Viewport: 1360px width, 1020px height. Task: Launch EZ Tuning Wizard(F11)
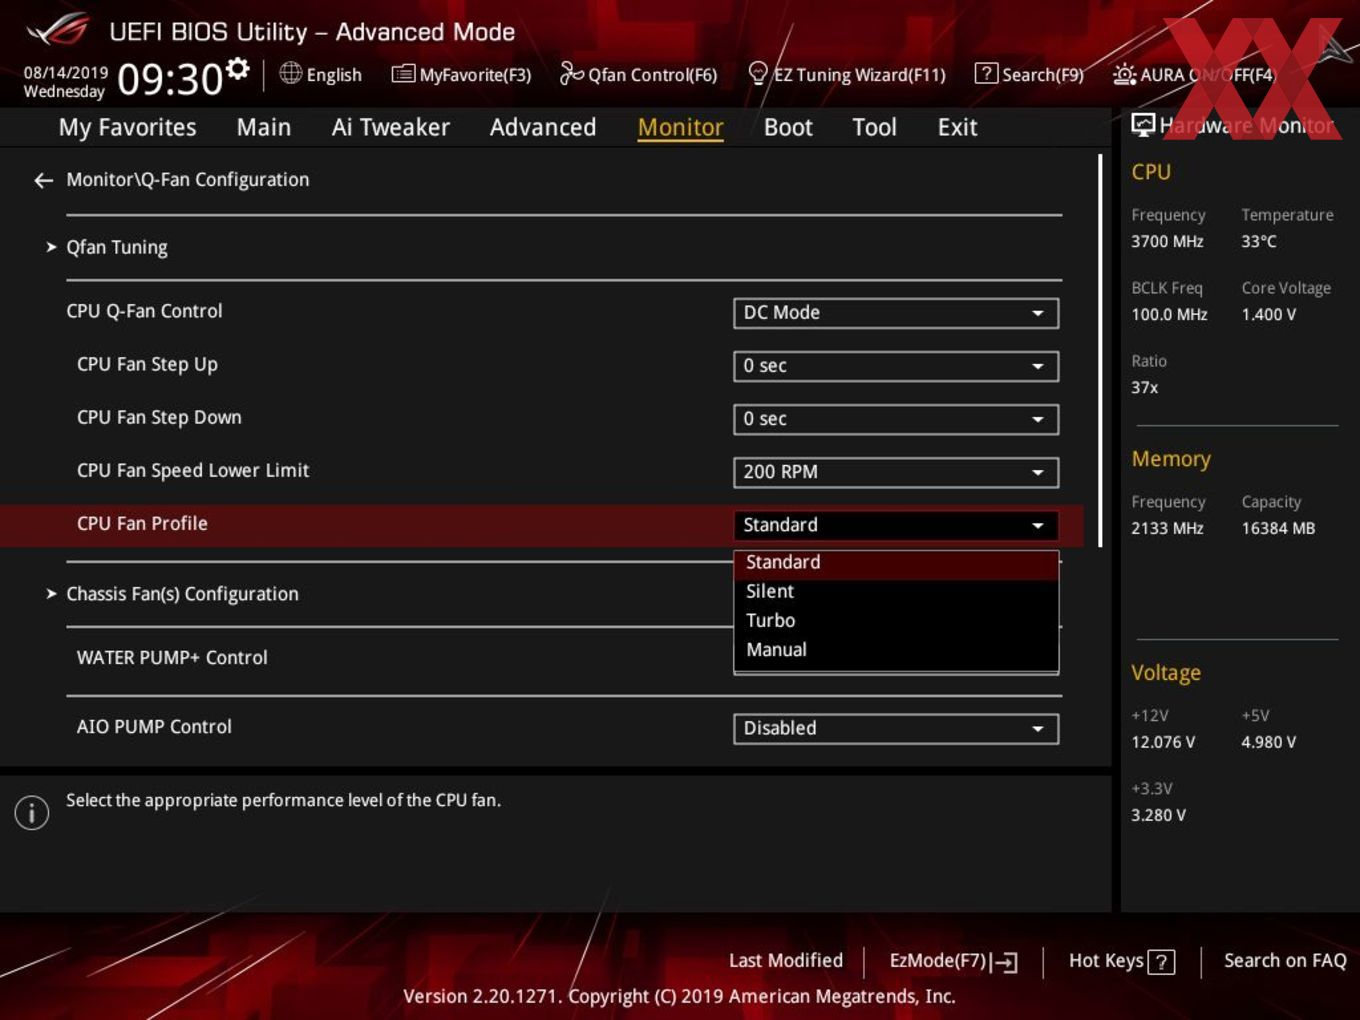click(846, 74)
